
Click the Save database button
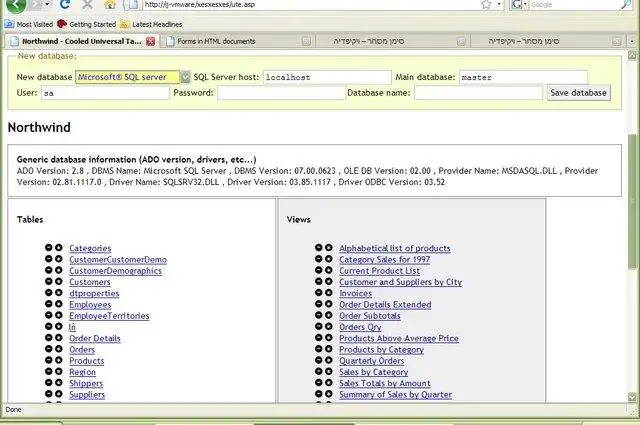578,93
